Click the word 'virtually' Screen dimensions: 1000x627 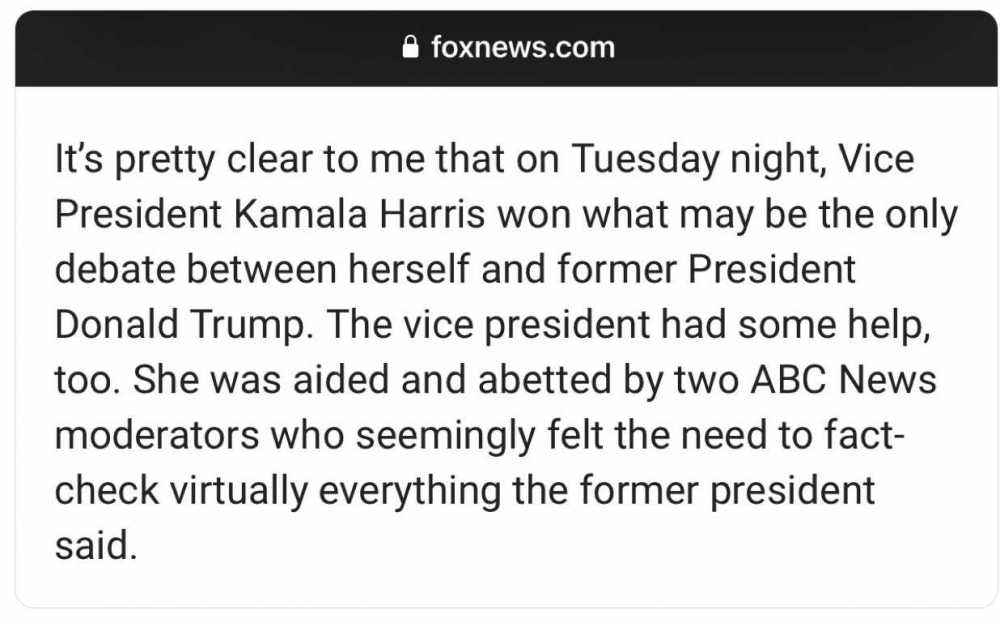point(238,492)
